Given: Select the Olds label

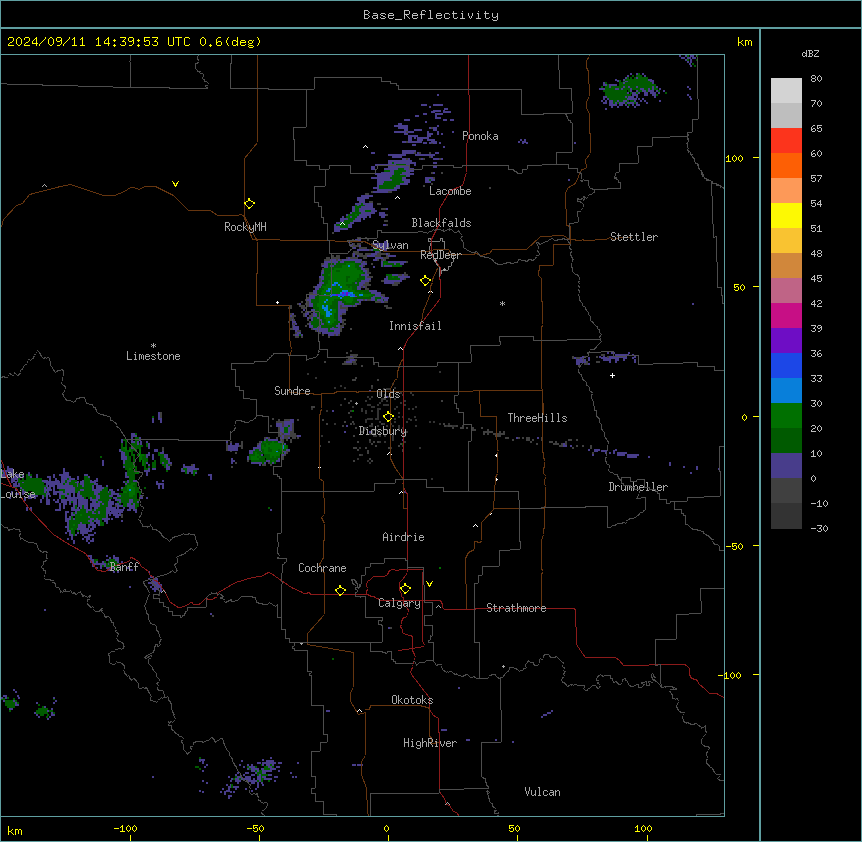Looking at the screenshot, I should 388,394.
